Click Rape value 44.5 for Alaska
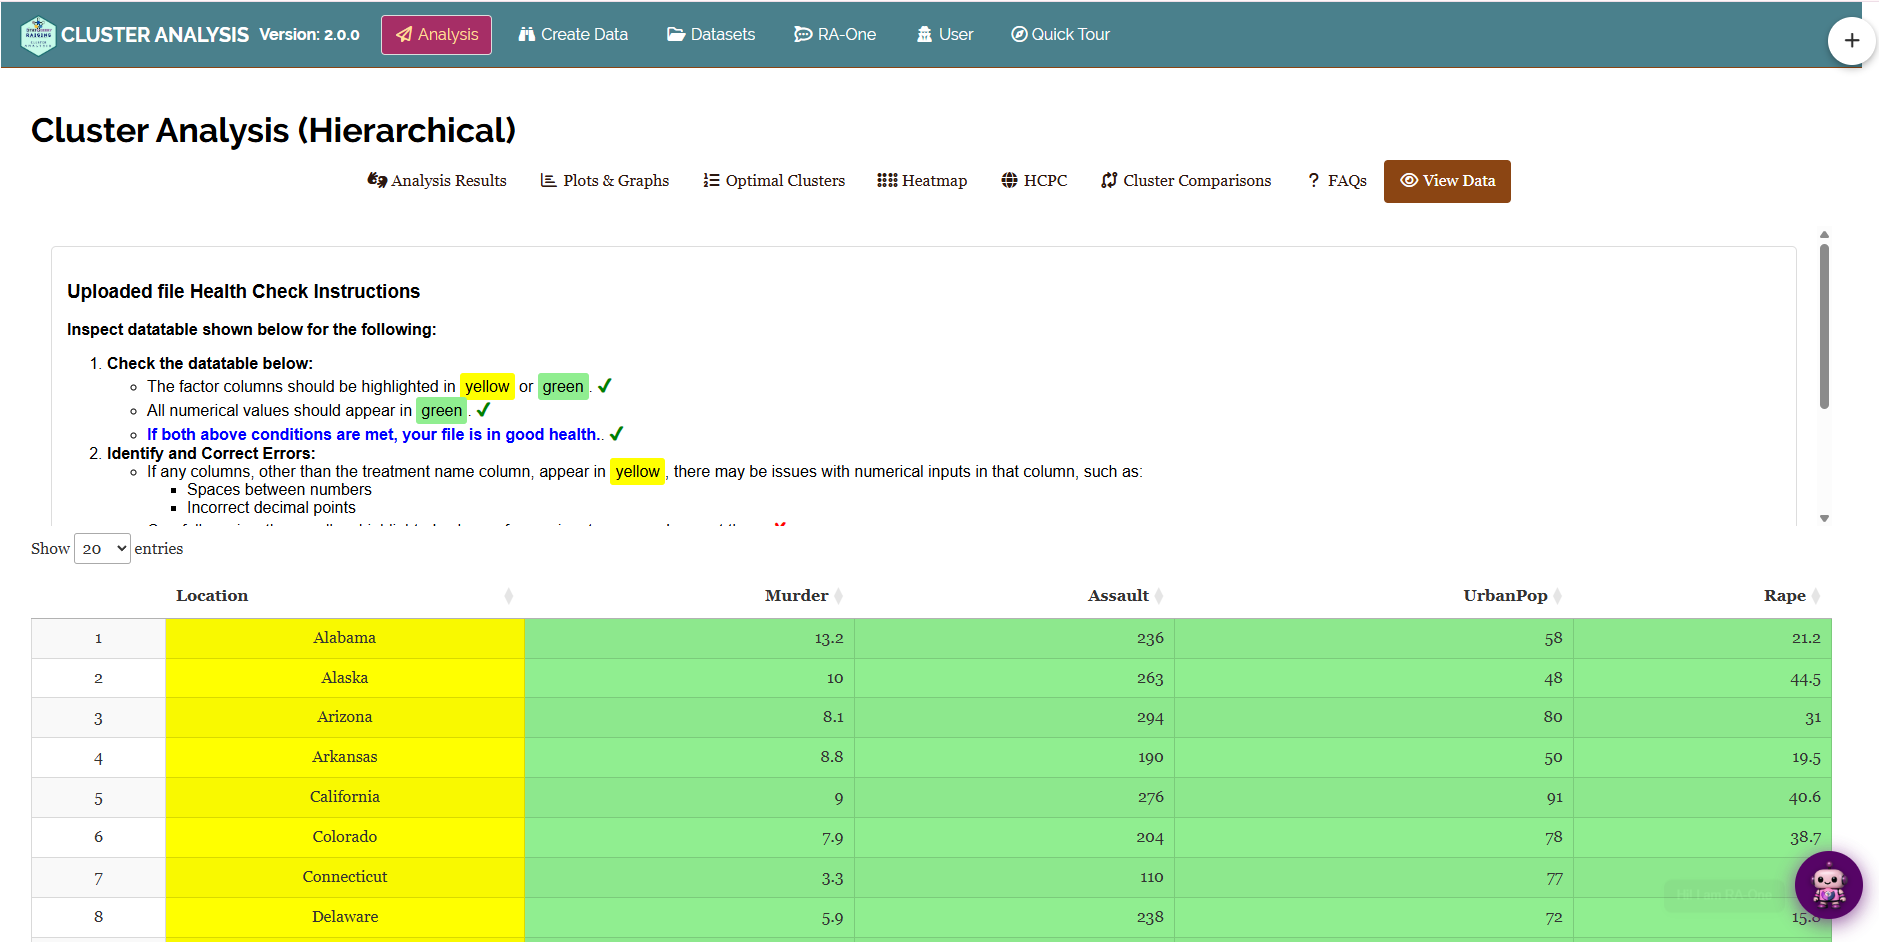This screenshot has height=942, width=1879. pos(1702,678)
